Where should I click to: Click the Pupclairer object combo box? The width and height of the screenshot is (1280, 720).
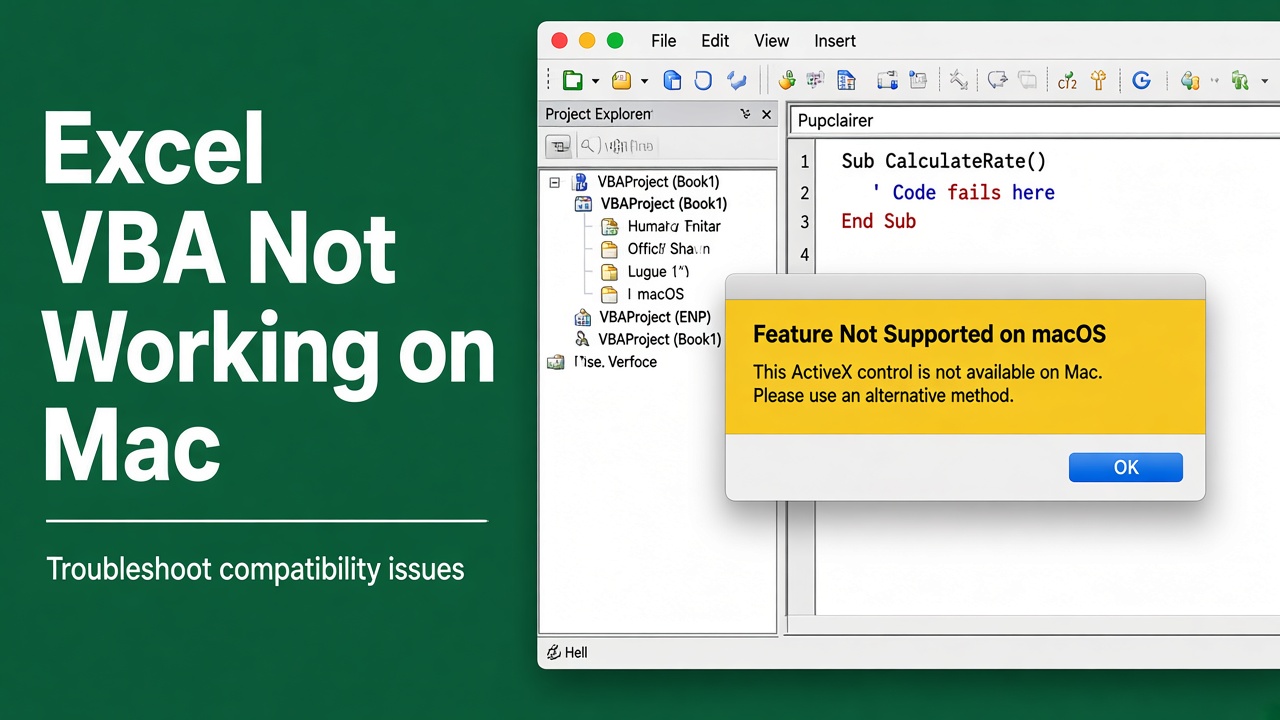coord(1034,120)
